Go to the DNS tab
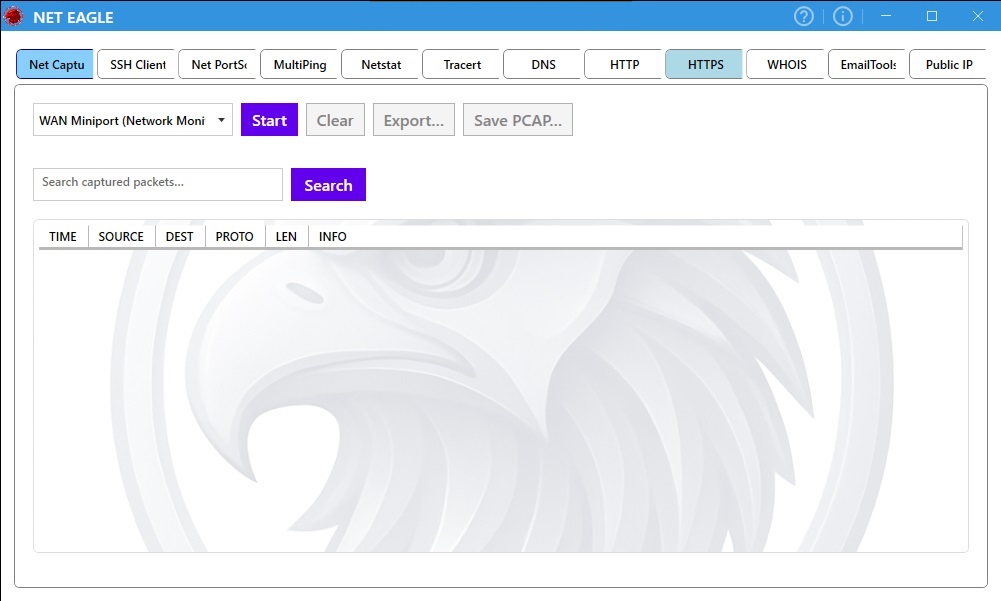Viewport: 1001px width, 601px height. [542, 65]
